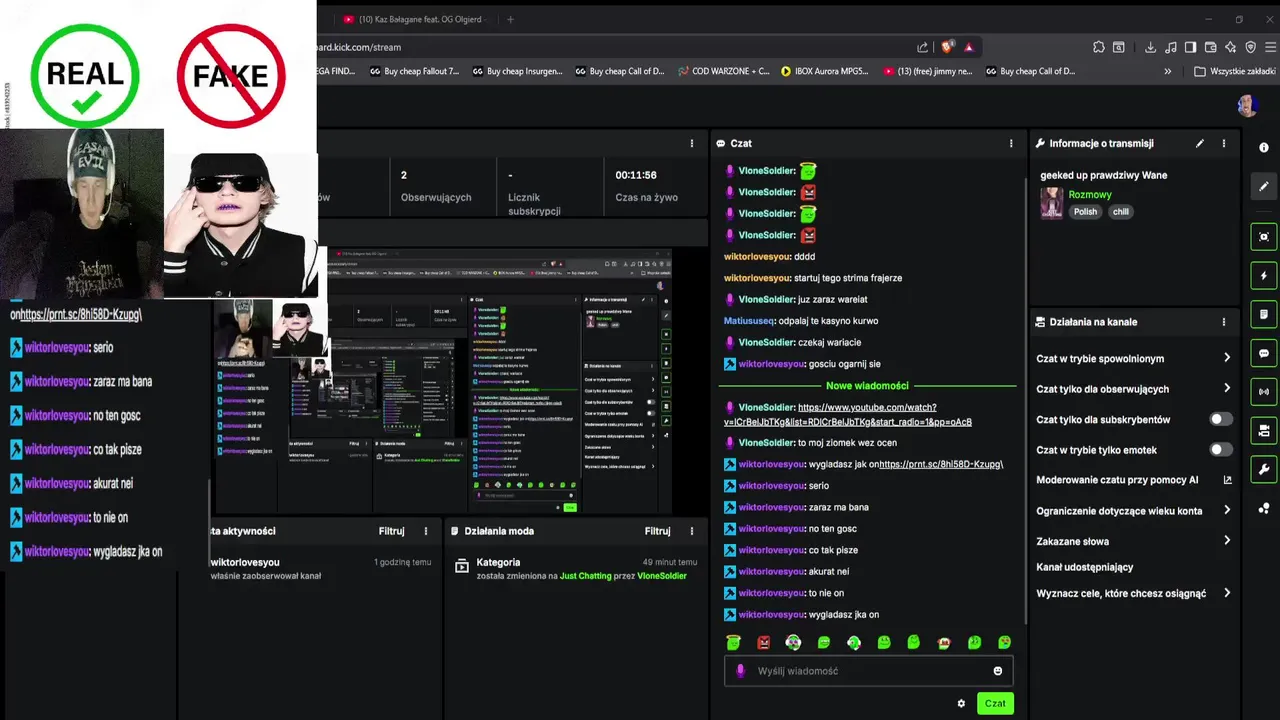This screenshot has height=720, width=1280.
Task: Click the browser address bar URL
Action: pos(360,47)
